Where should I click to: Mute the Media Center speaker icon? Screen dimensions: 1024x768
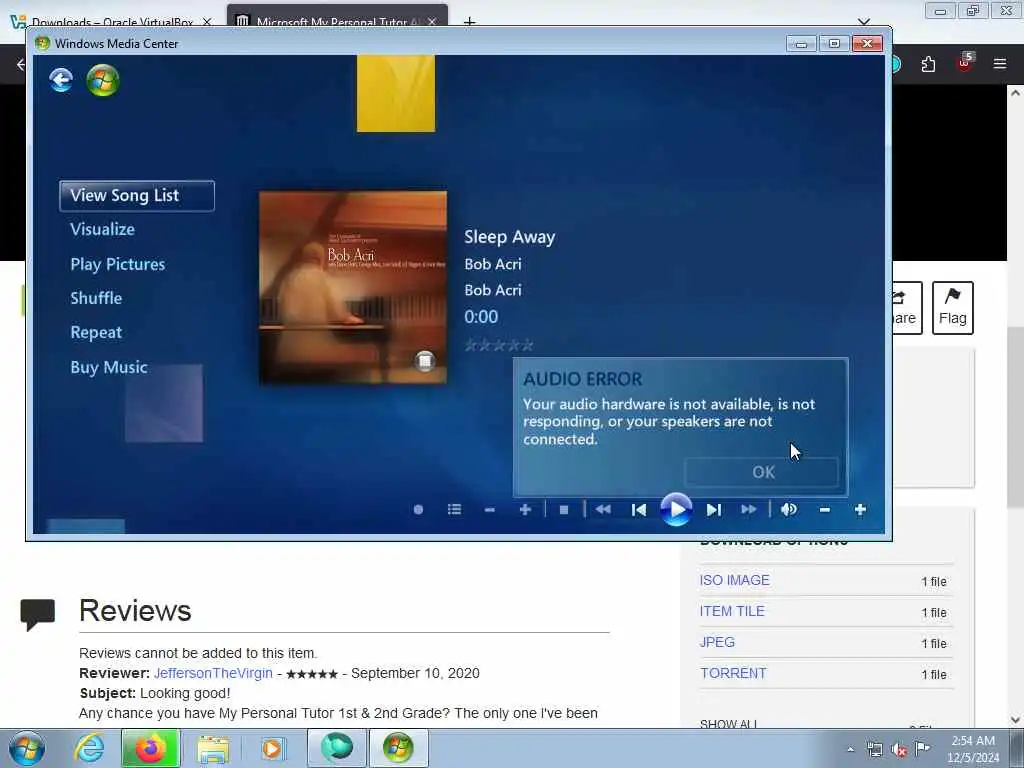pos(789,509)
